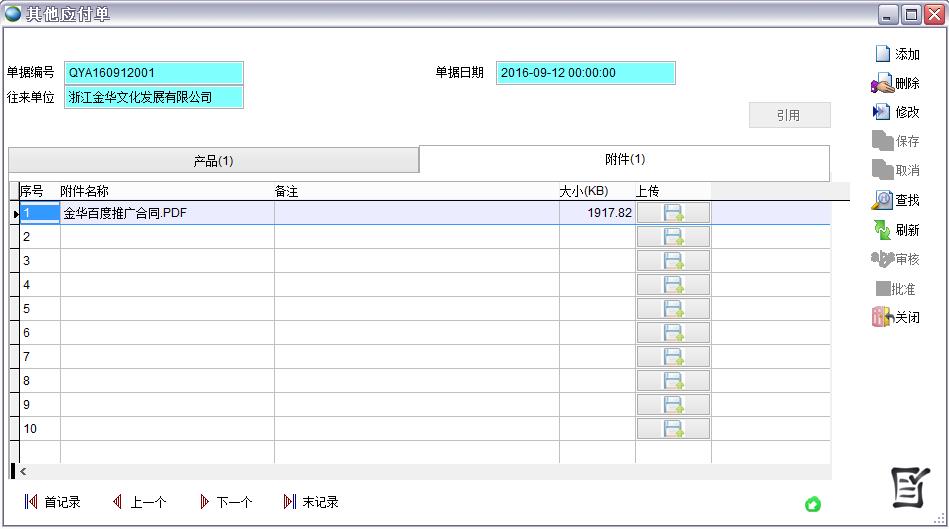Click the Close (关闭) door icon
Screen dimensions: 949x529
pyautogui.click(x=881, y=317)
